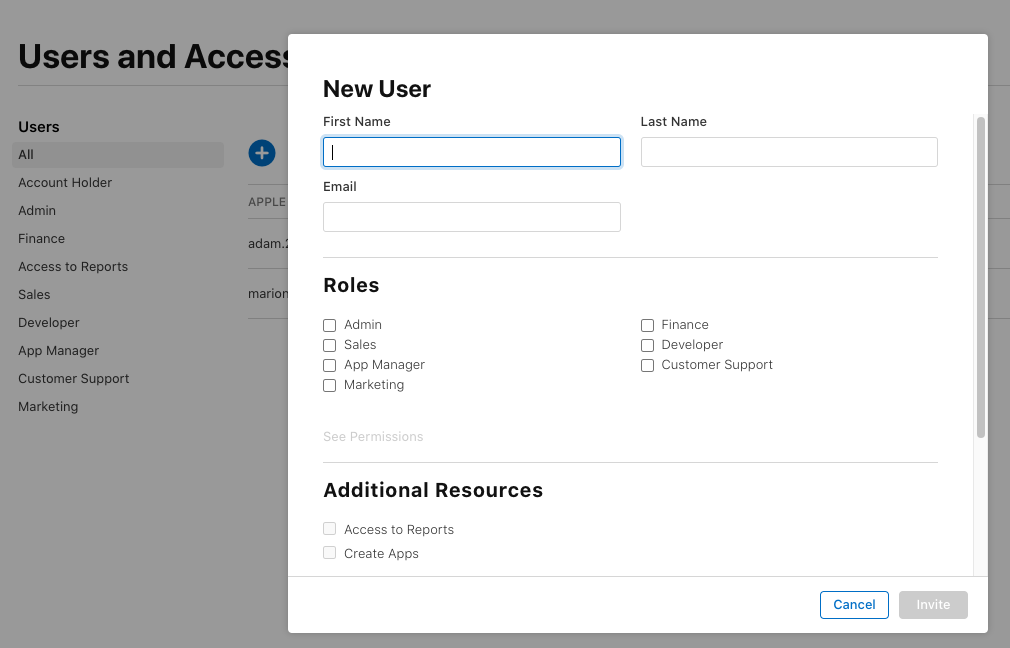Open the See Permissions link
The height and width of the screenshot is (648, 1010).
click(x=373, y=437)
